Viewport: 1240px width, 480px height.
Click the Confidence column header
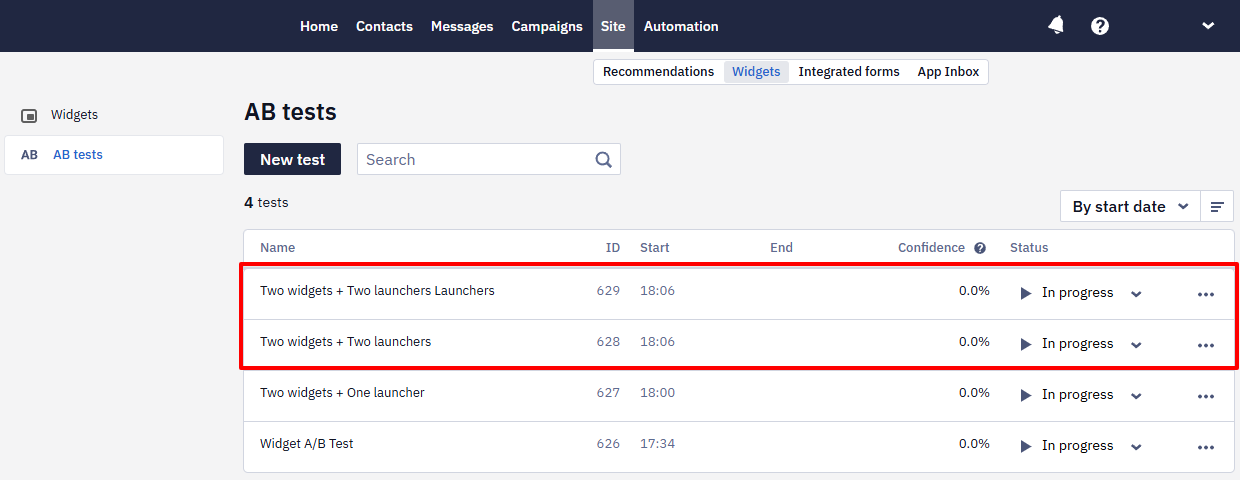(931, 248)
